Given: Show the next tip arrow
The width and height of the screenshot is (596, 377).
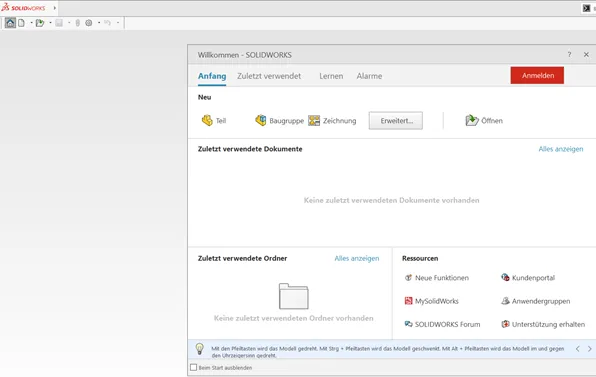Looking at the screenshot, I should pyautogui.click(x=590, y=348).
